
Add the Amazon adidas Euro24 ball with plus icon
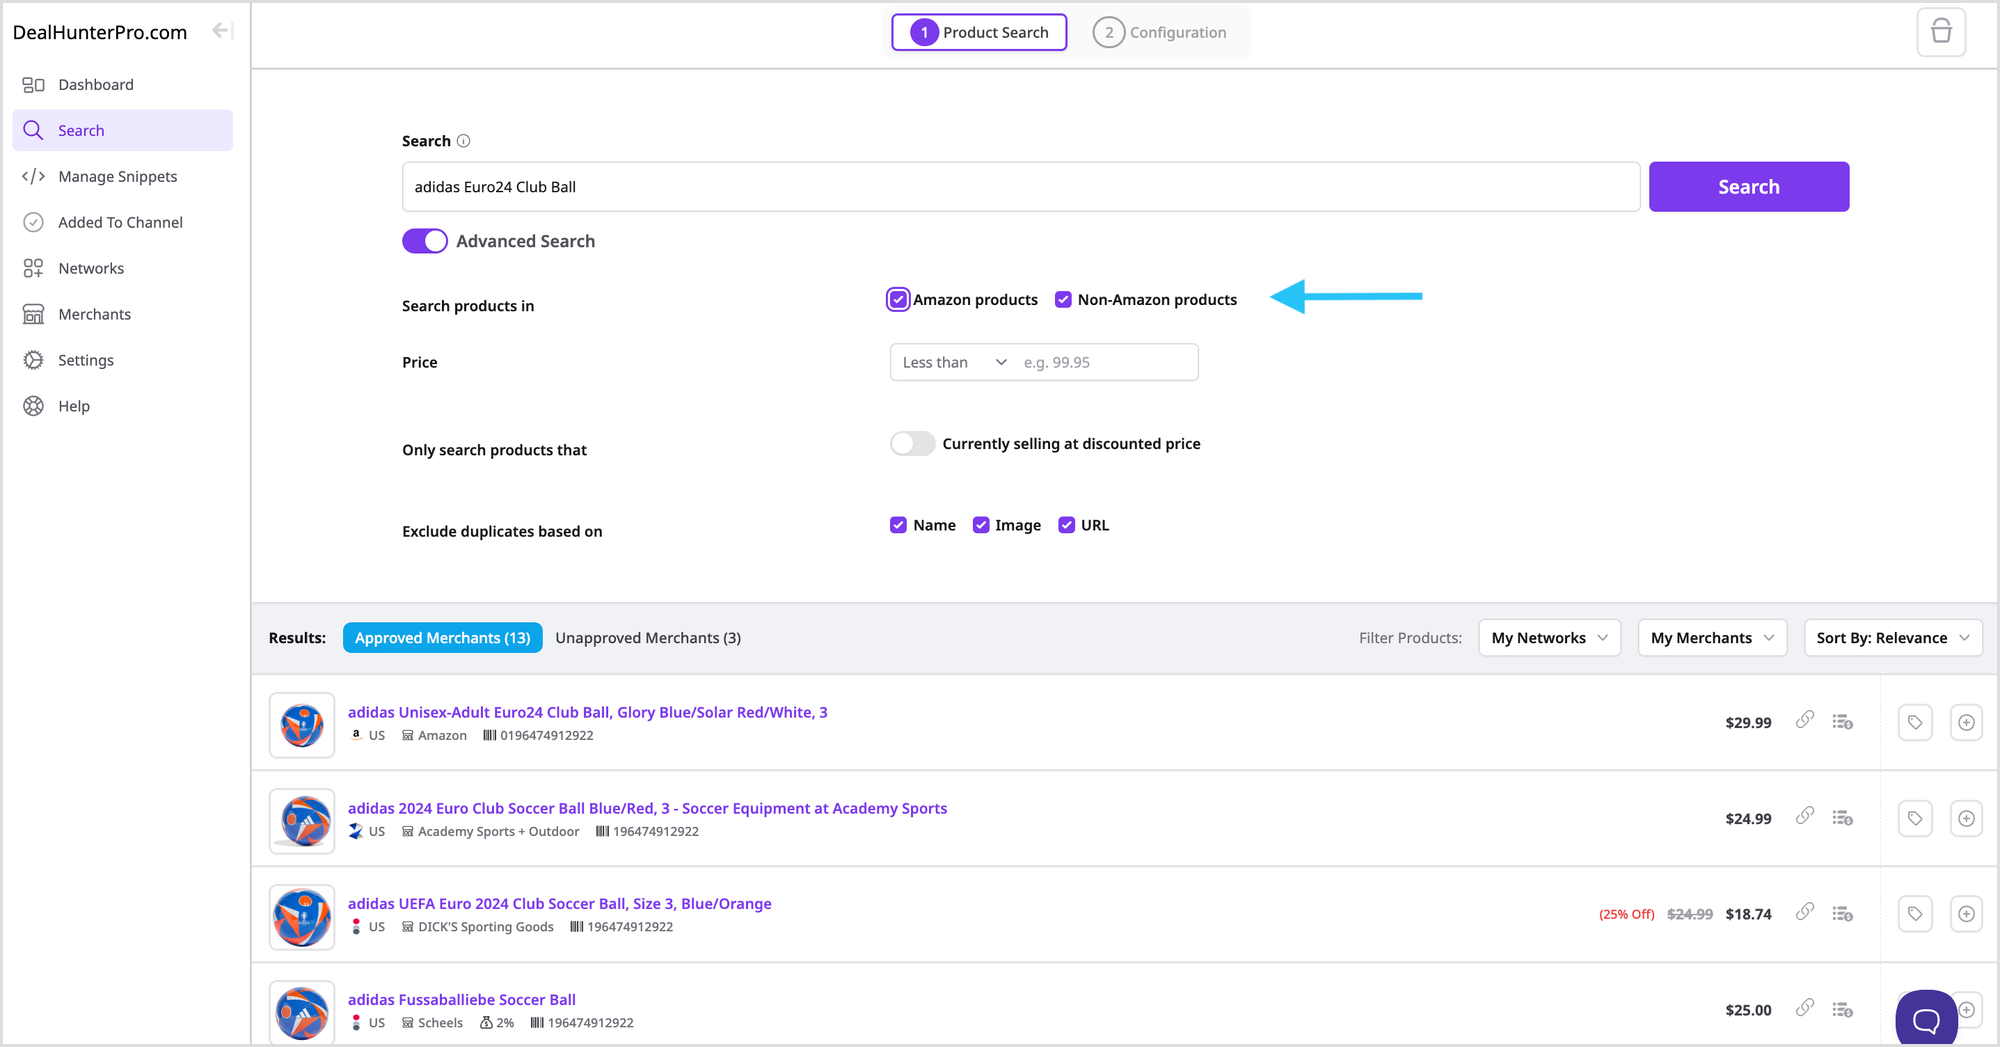click(x=1966, y=722)
